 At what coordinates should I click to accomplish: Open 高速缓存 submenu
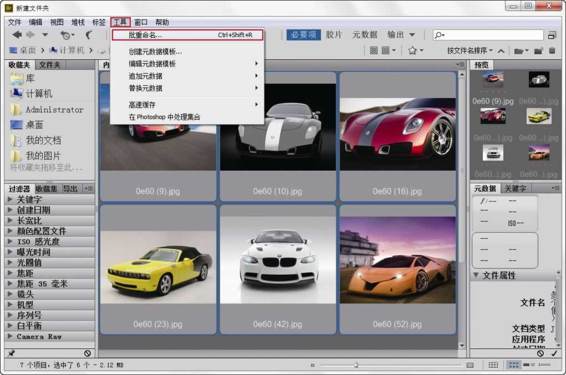click(187, 104)
